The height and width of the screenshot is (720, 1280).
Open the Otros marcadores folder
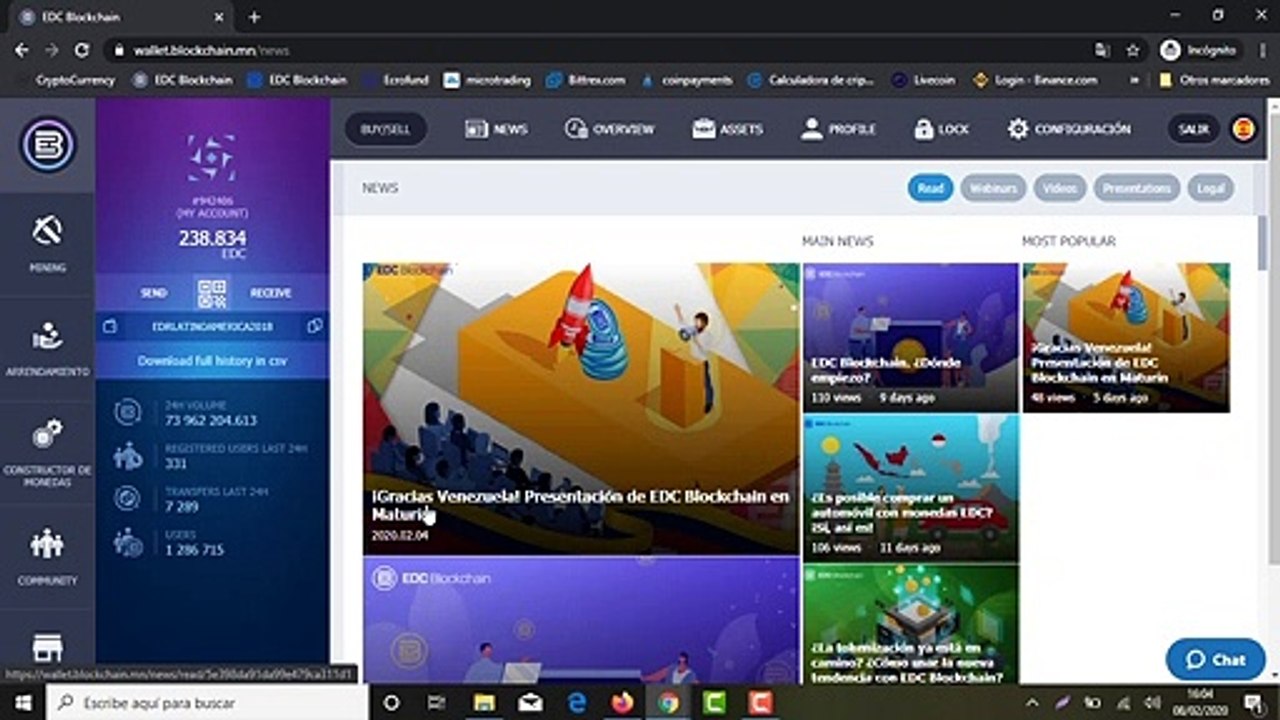tap(1214, 80)
